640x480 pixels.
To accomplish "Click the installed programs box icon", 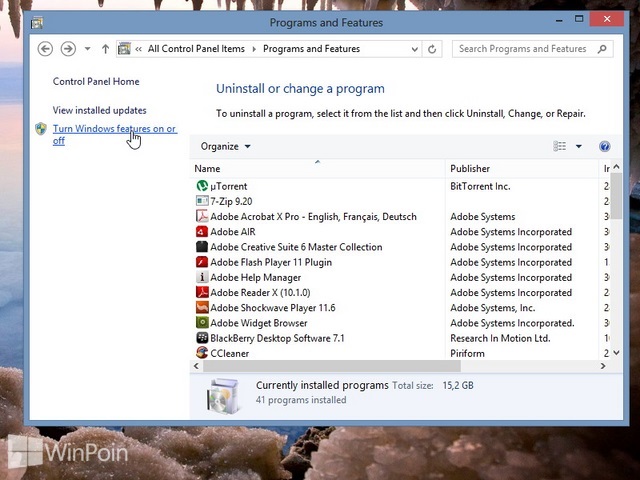I will [223, 396].
